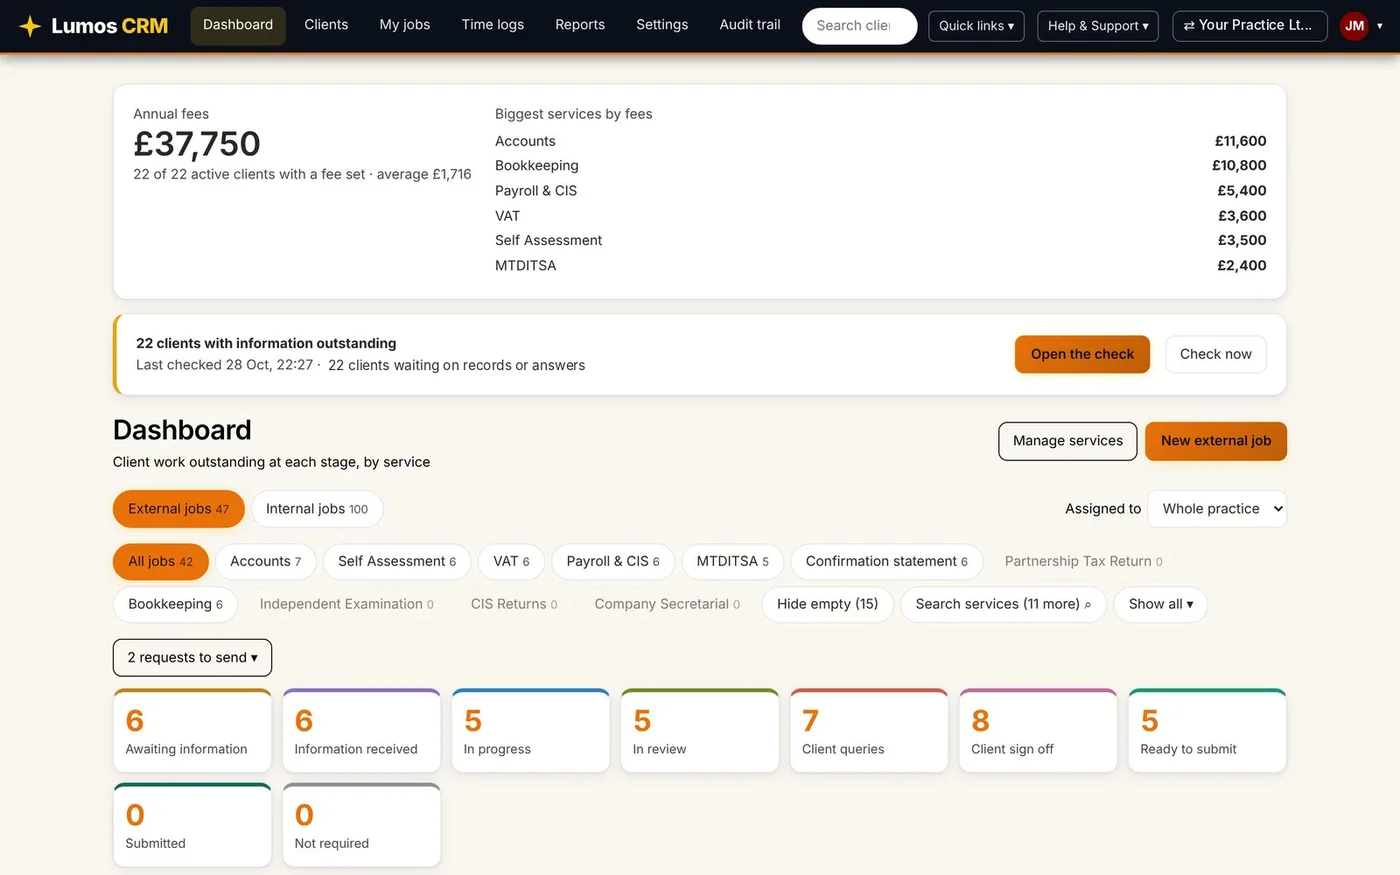Filter by Confirmation statement service
Image resolution: width=1400 pixels, height=875 pixels.
coord(887,562)
